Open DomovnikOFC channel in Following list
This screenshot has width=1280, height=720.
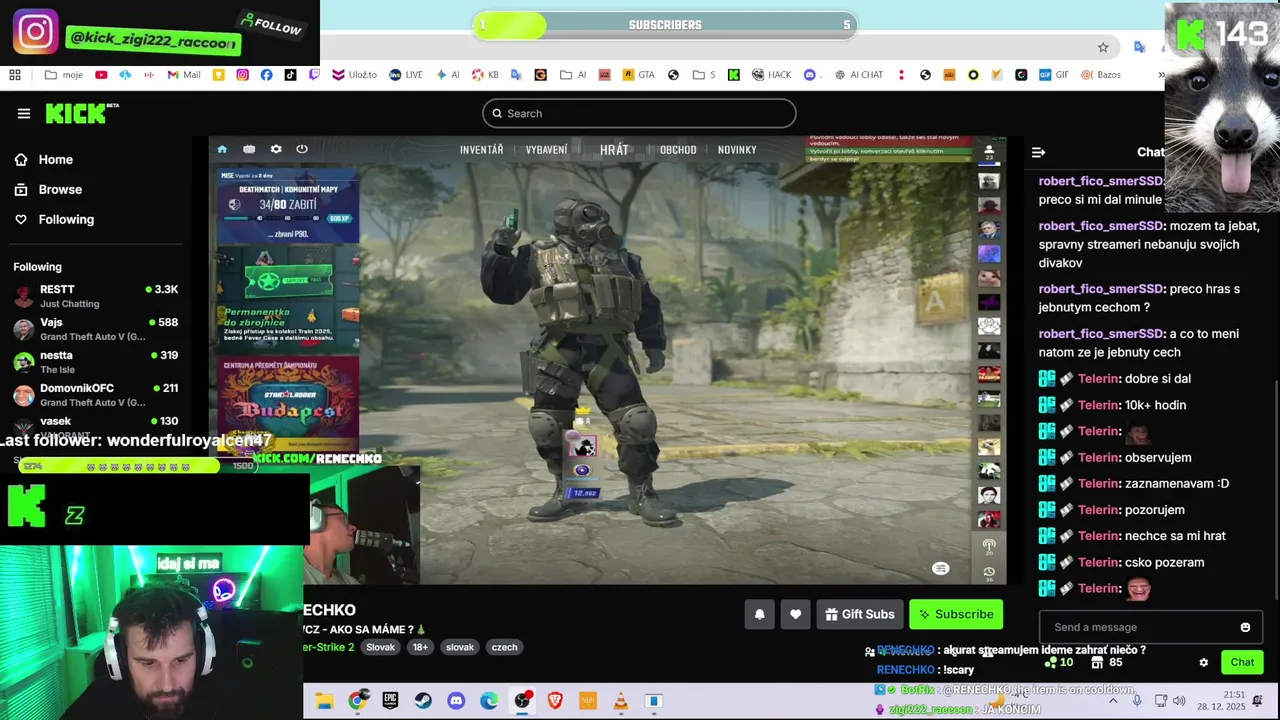pyautogui.click(x=96, y=395)
